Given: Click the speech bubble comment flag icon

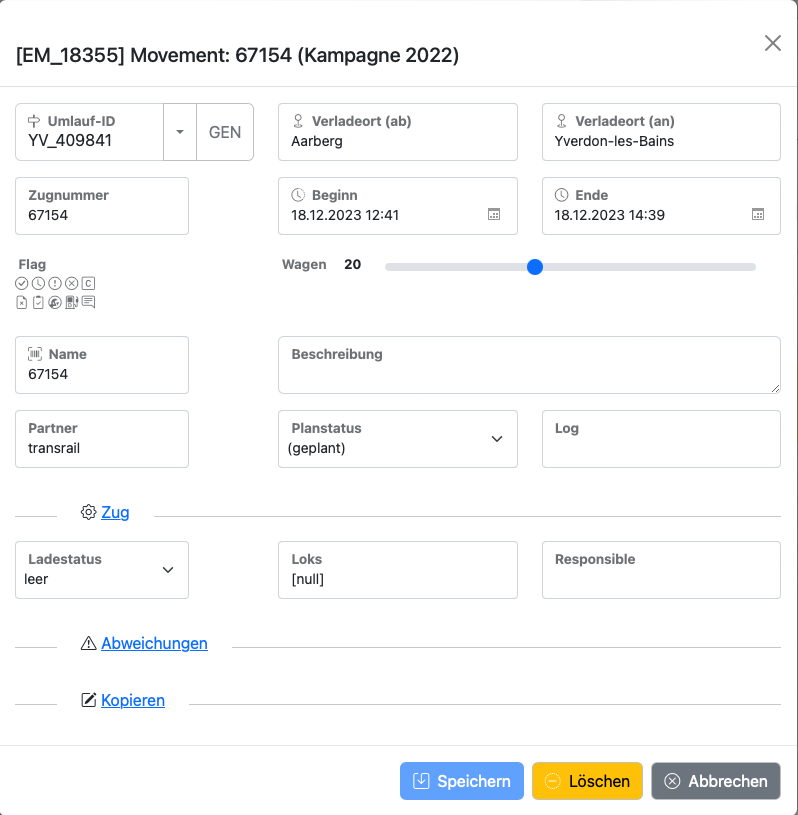Looking at the screenshot, I should coord(88,302).
